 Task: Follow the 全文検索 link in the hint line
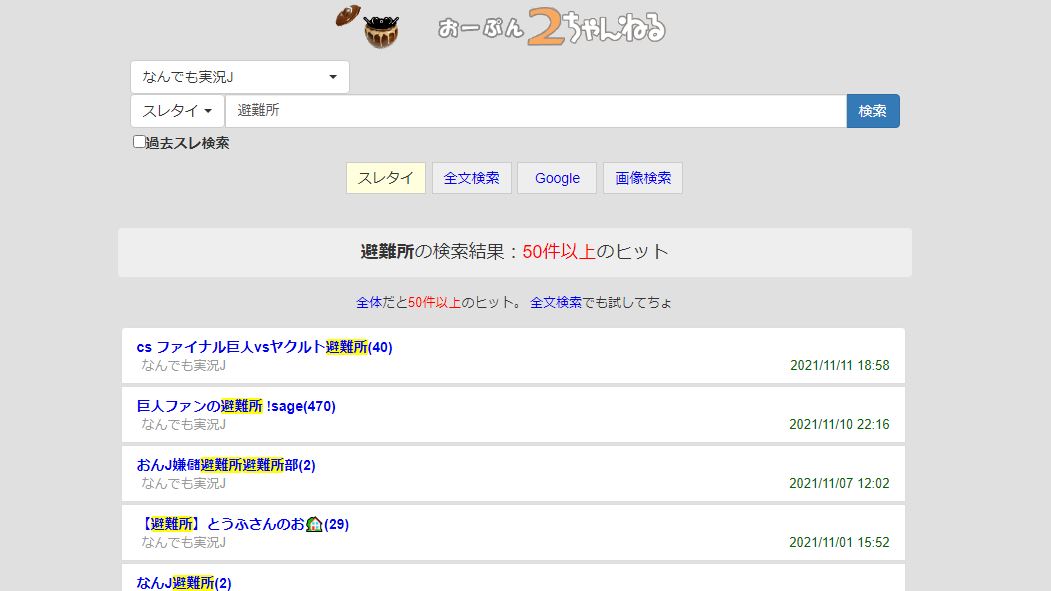[556, 303]
